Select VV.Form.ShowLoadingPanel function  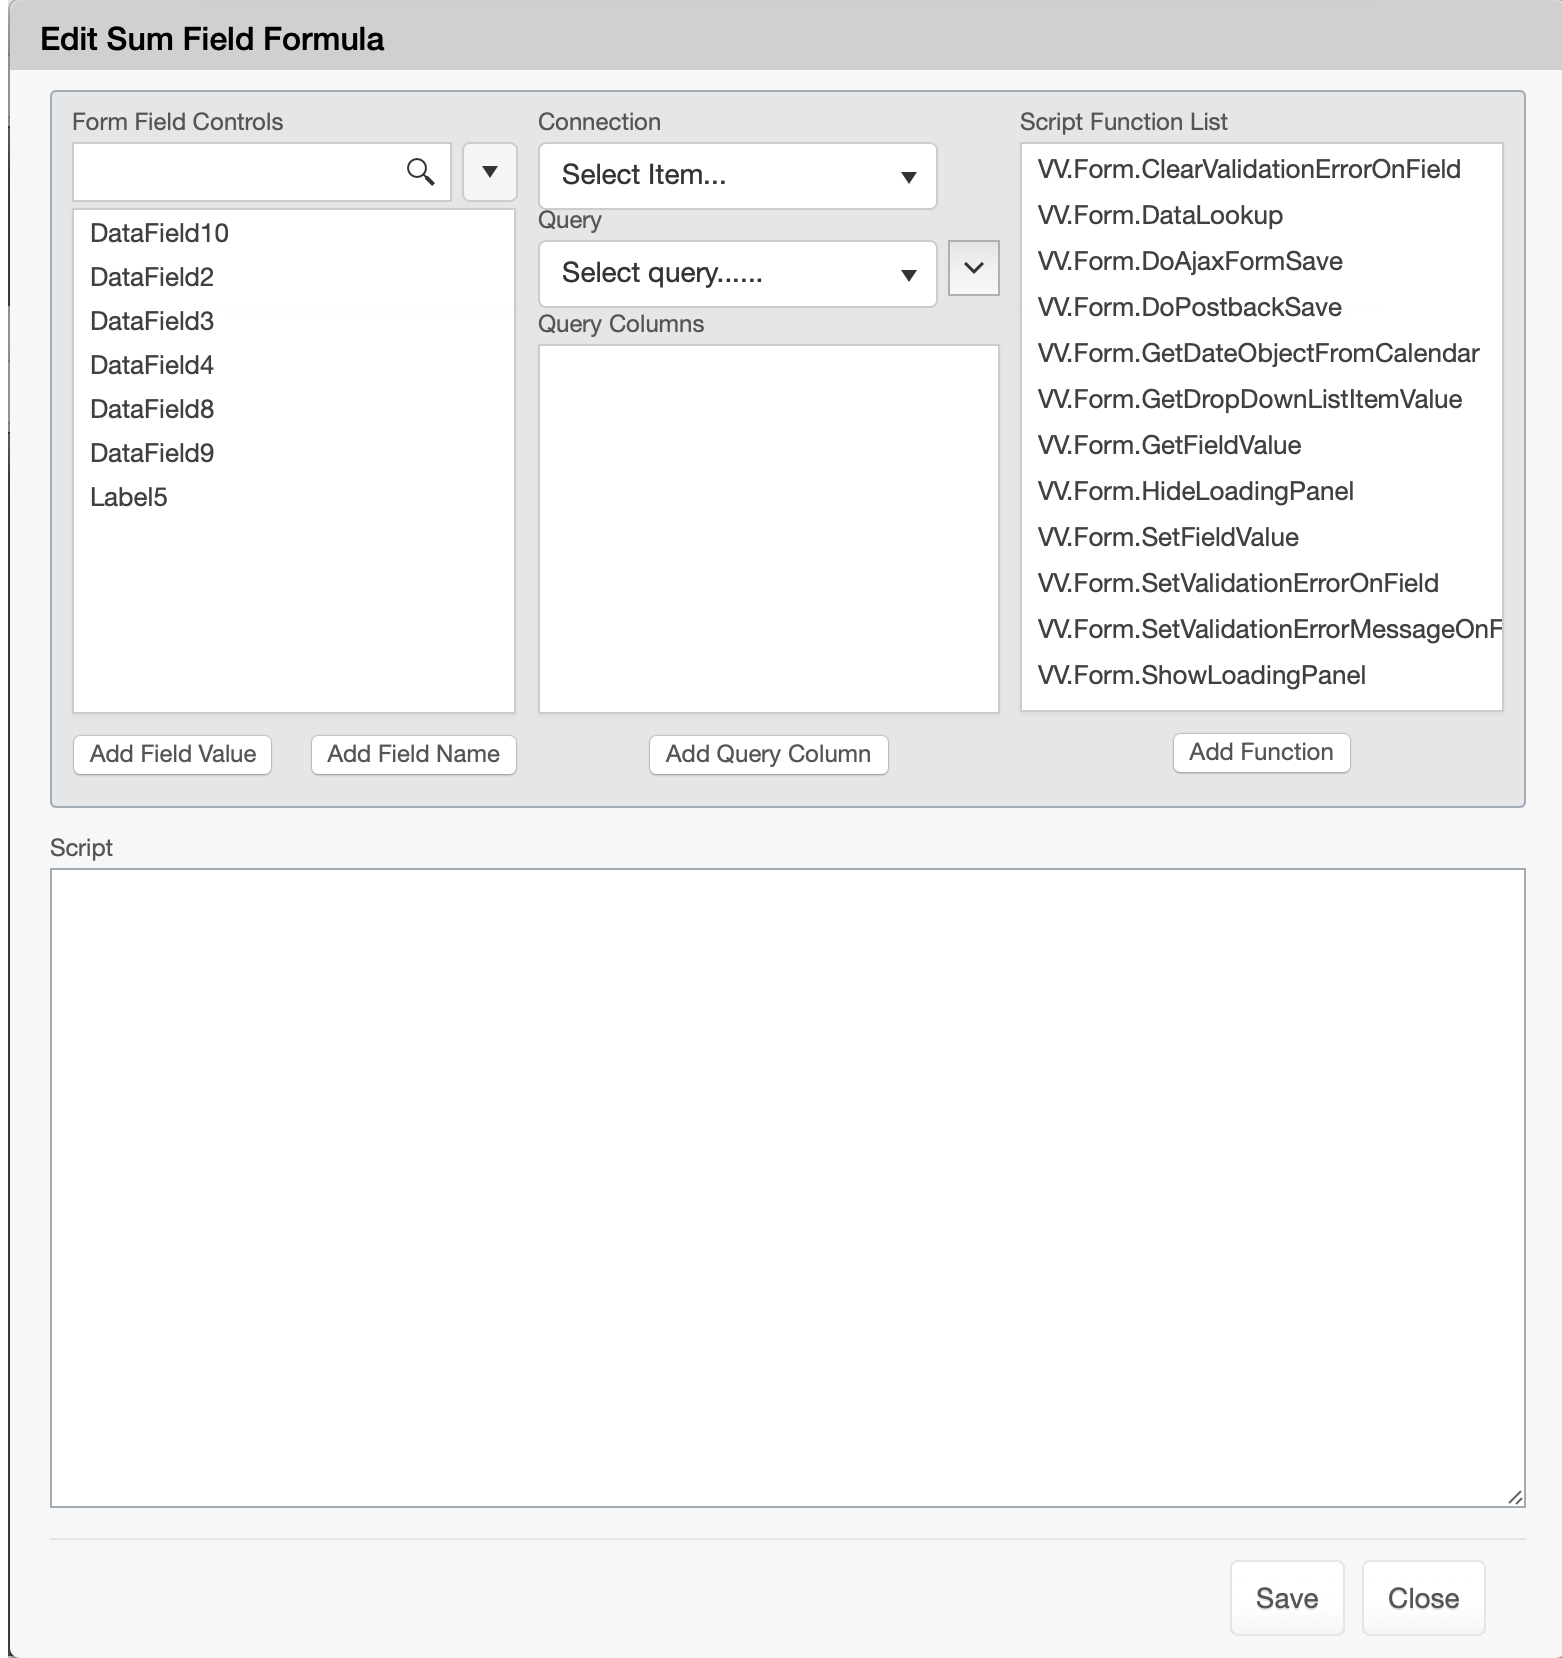(1262, 675)
